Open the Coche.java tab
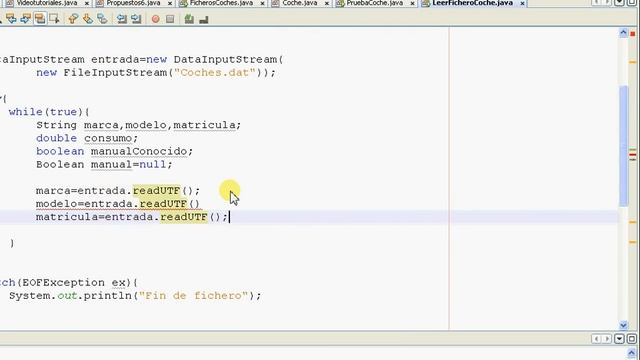The image size is (640, 360). (x=300, y=3)
